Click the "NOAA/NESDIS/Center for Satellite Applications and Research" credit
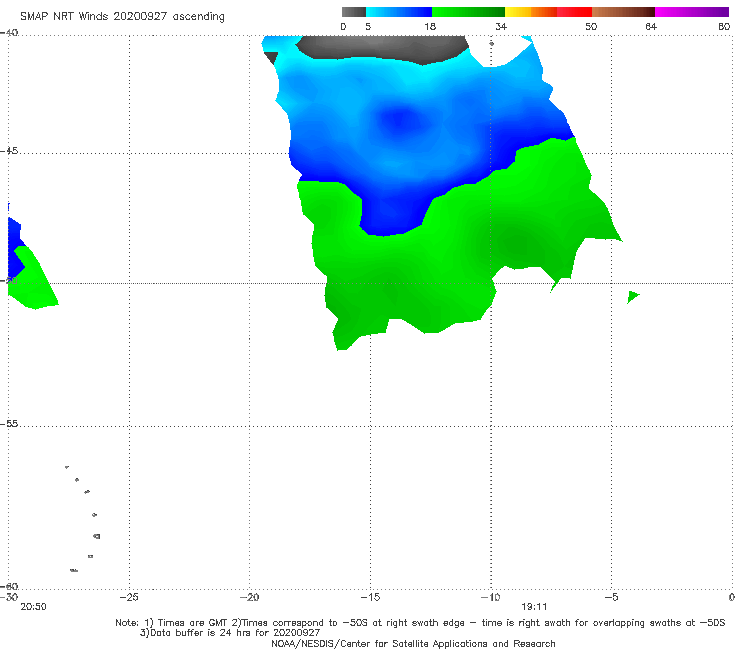Screen dimensions: 740x650 (413, 644)
